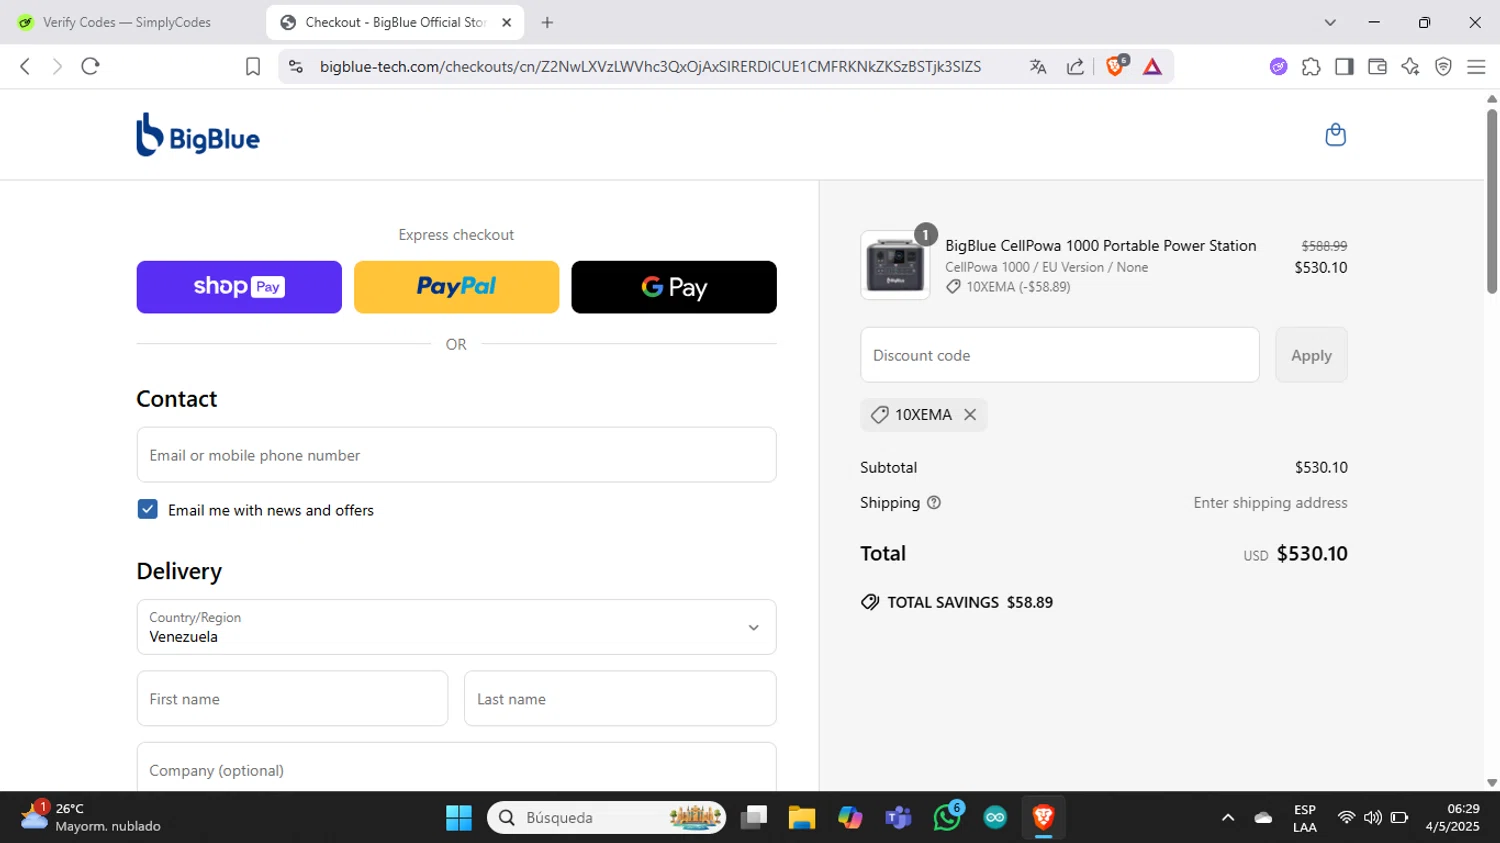Click the Discount code field
The image size is (1500, 843).
click(1059, 355)
